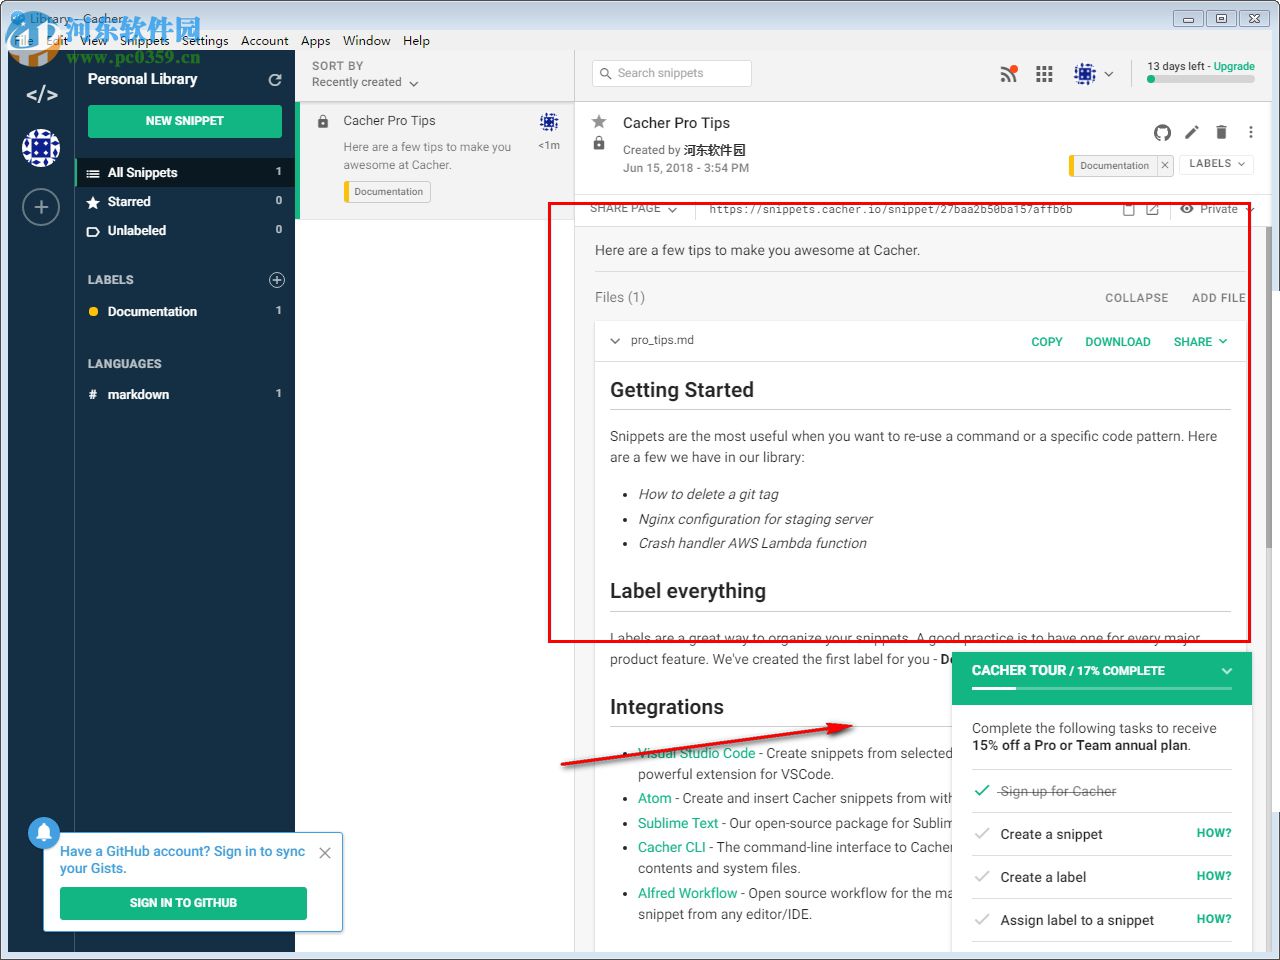1280x960 pixels.
Task: Open the Atom integration link
Action: (655, 798)
